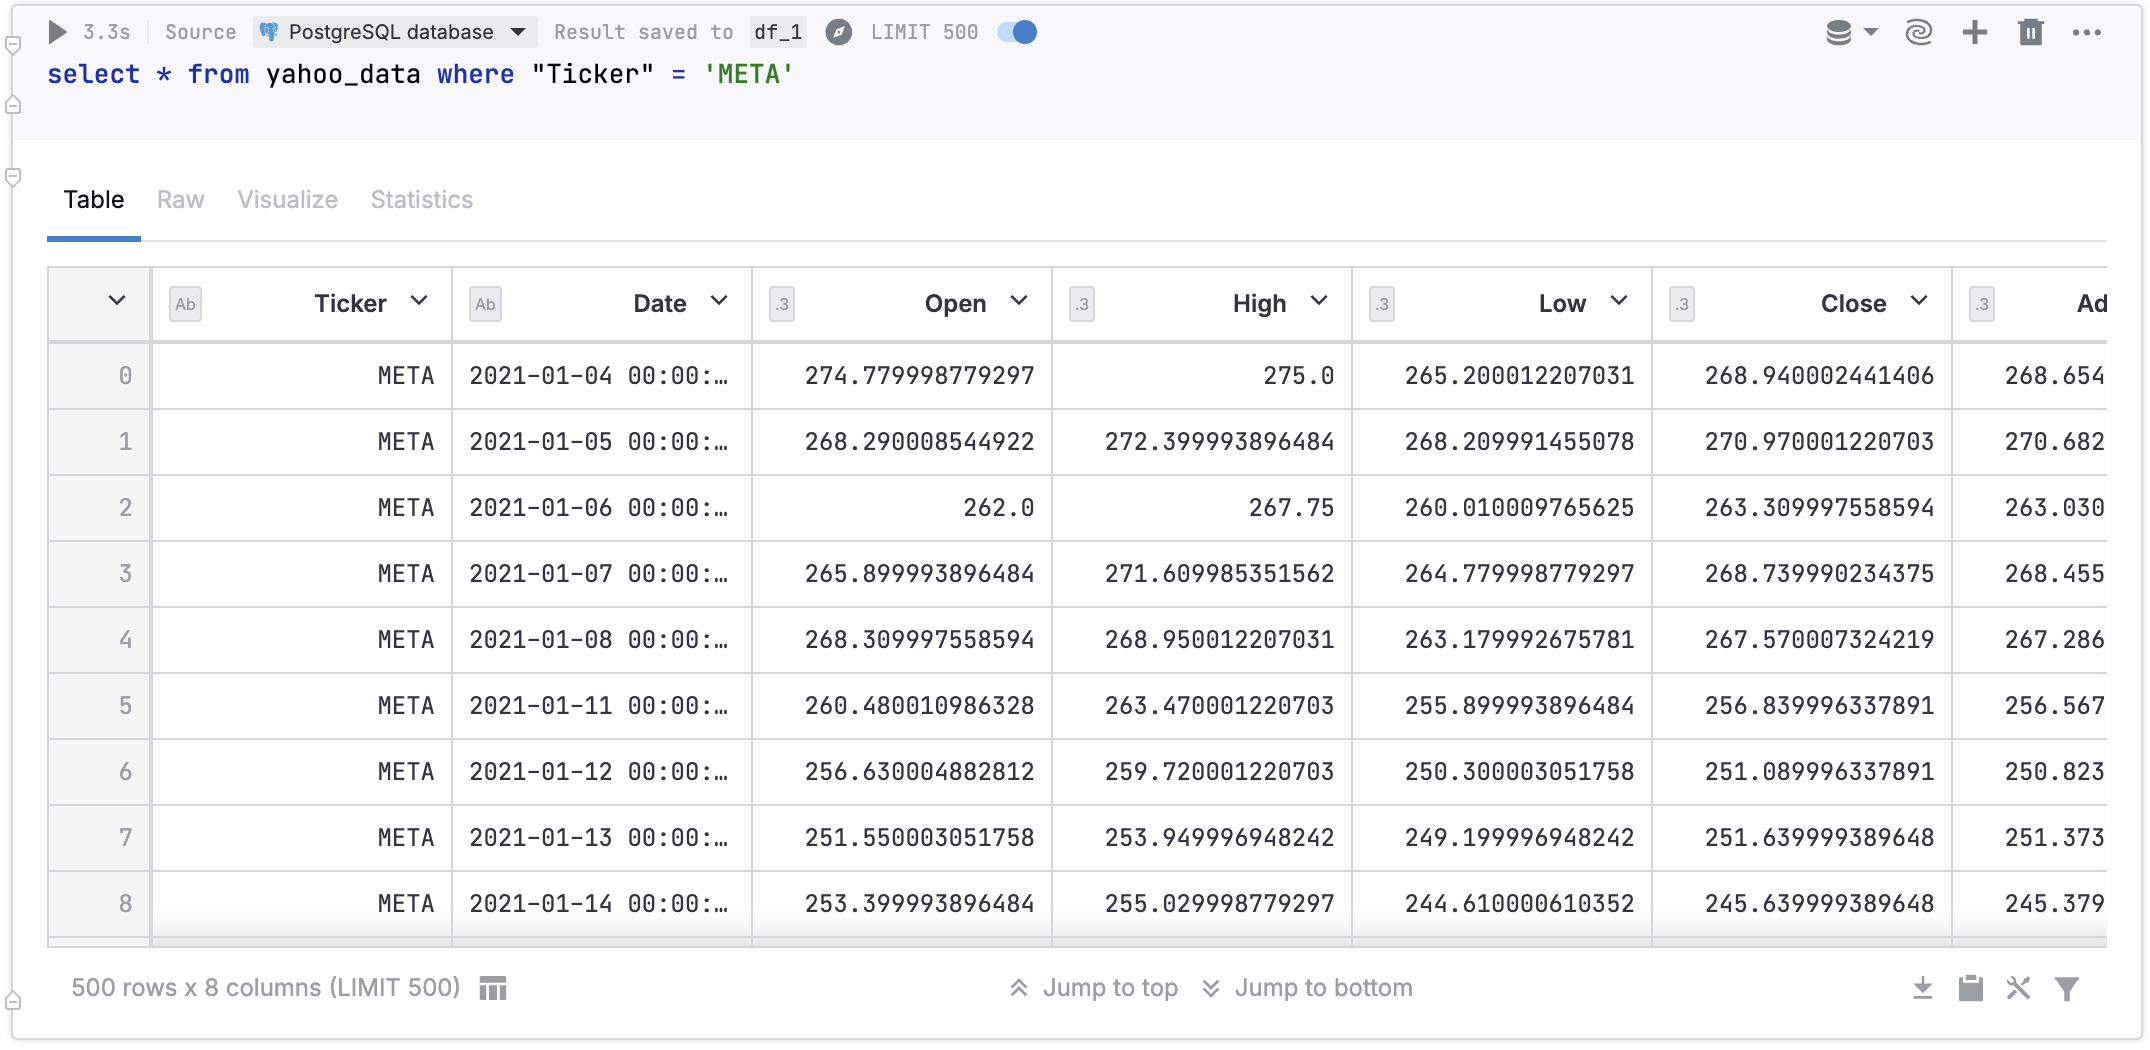
Task: Download the query results
Action: pos(1922,988)
